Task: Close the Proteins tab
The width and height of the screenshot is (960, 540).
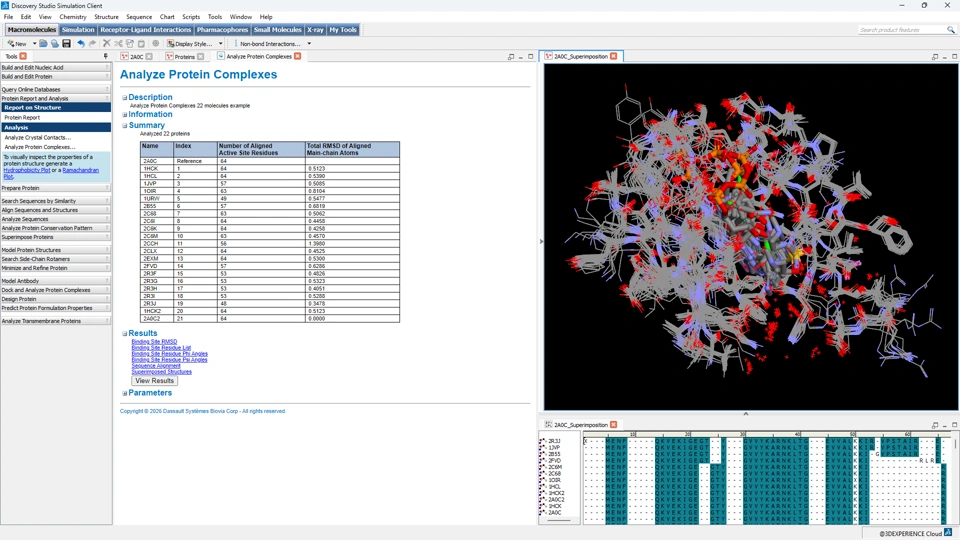Action: [x=200, y=56]
